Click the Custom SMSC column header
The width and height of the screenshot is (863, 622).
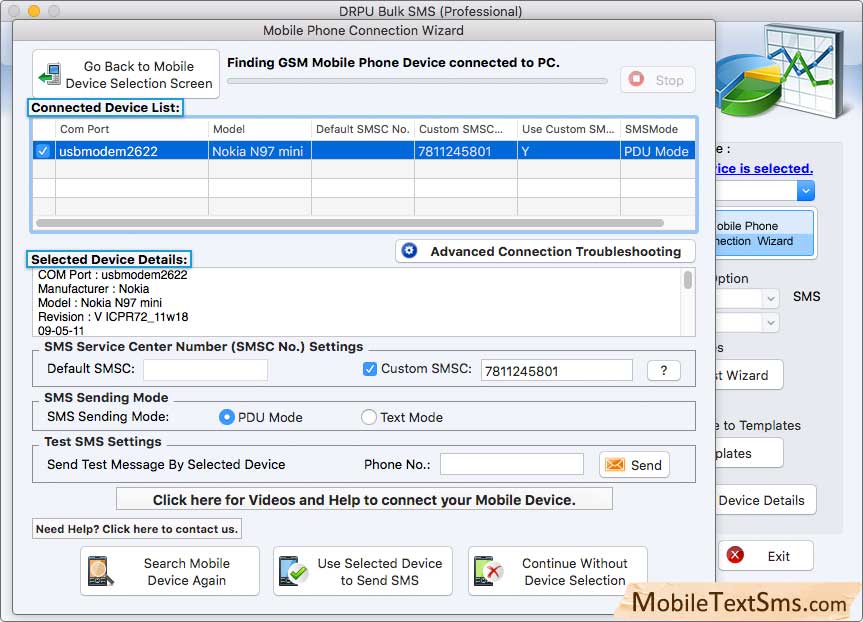[x=466, y=129]
